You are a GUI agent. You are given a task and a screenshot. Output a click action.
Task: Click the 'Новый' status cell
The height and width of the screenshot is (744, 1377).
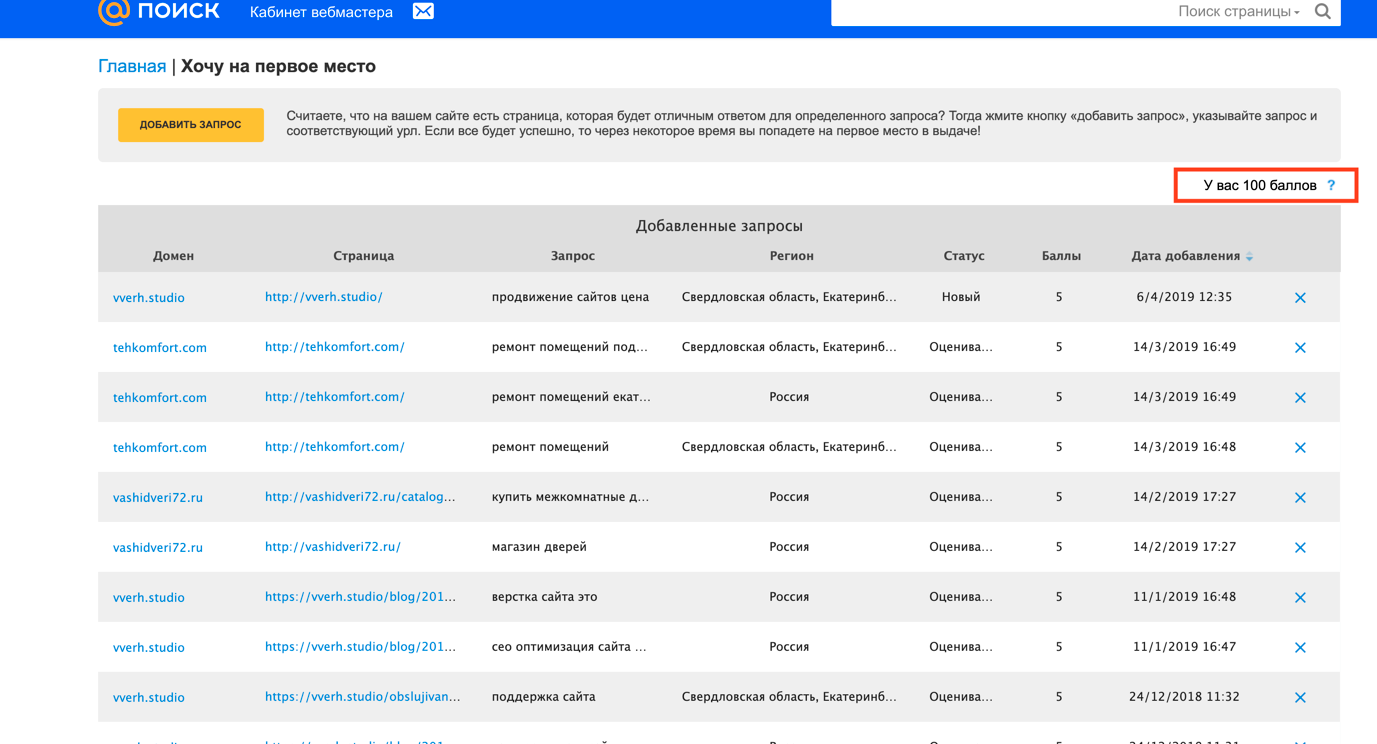(961, 297)
